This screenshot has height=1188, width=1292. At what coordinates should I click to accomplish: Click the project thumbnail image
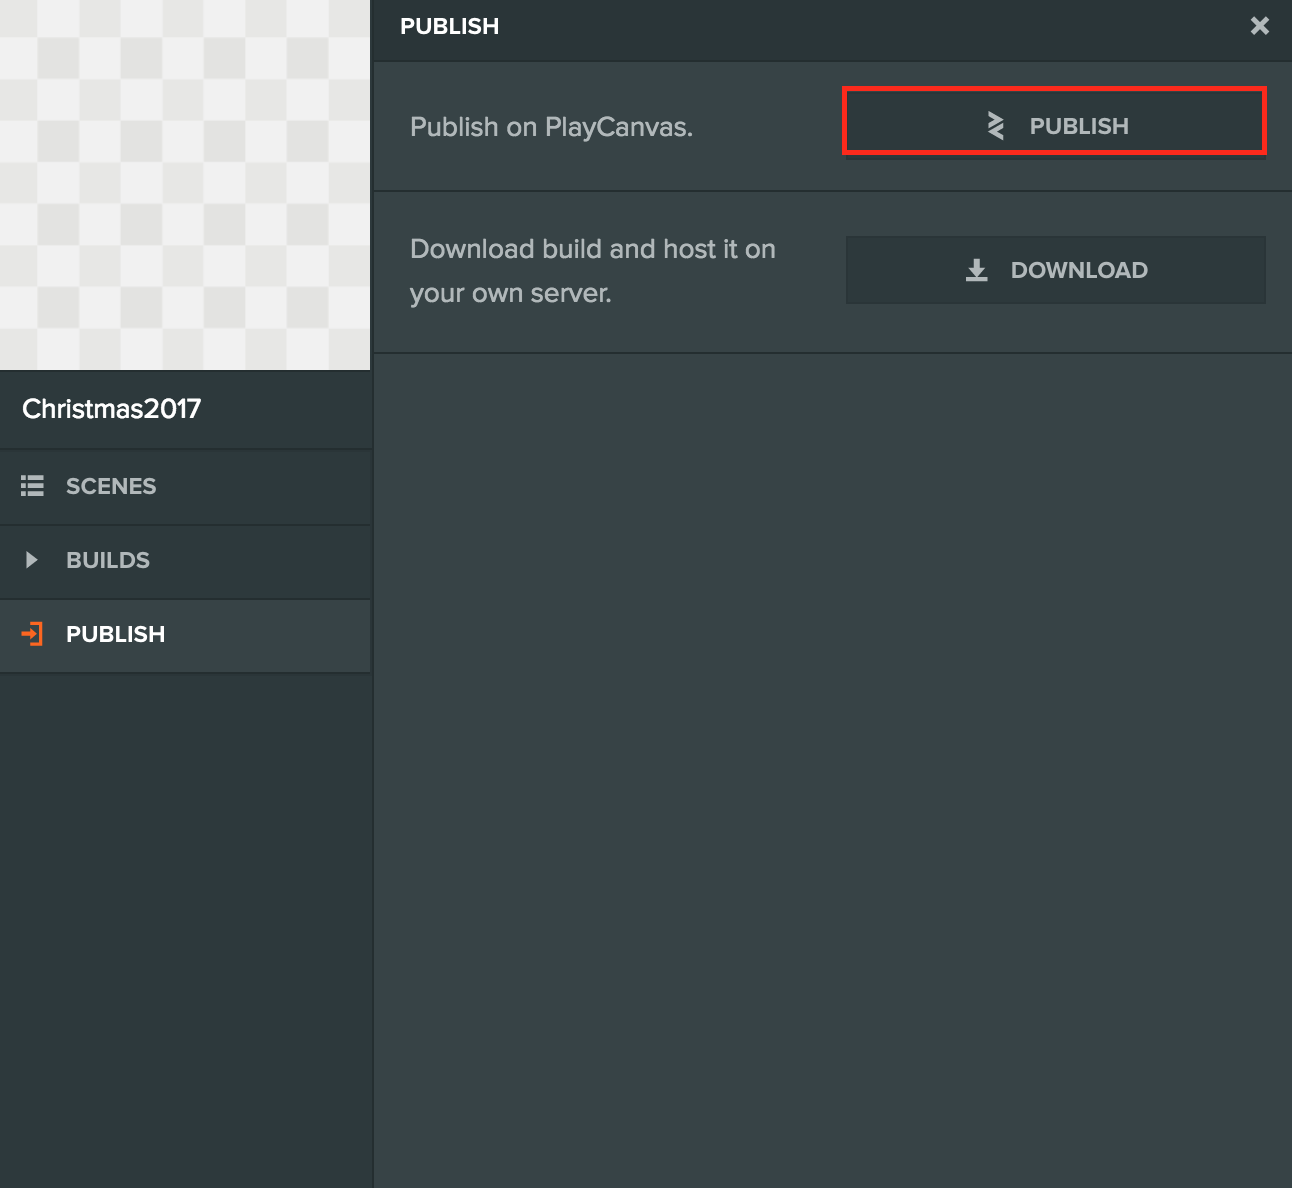185,185
